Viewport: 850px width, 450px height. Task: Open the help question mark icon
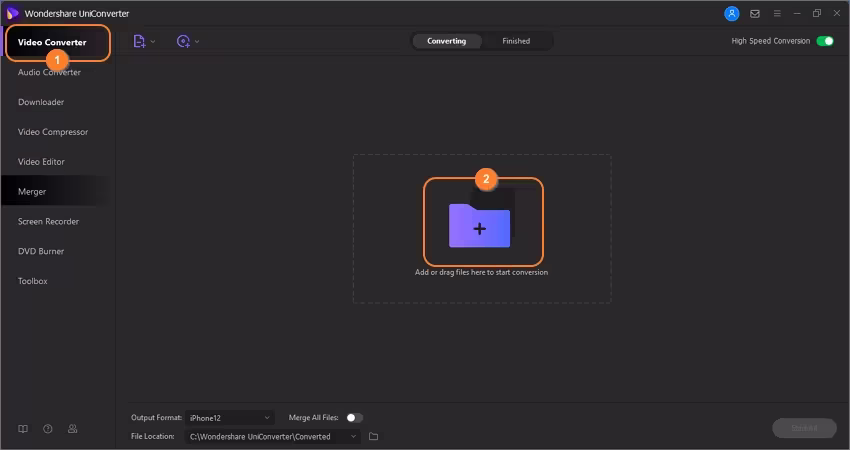tap(48, 429)
